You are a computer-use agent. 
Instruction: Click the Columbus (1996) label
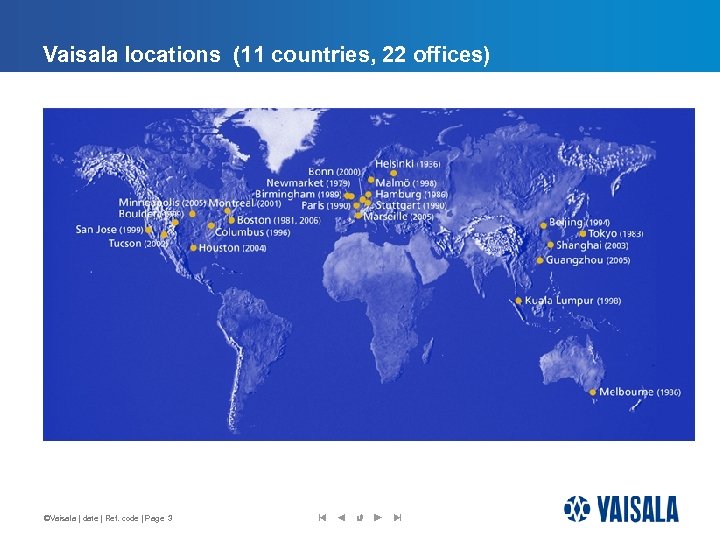(x=253, y=232)
